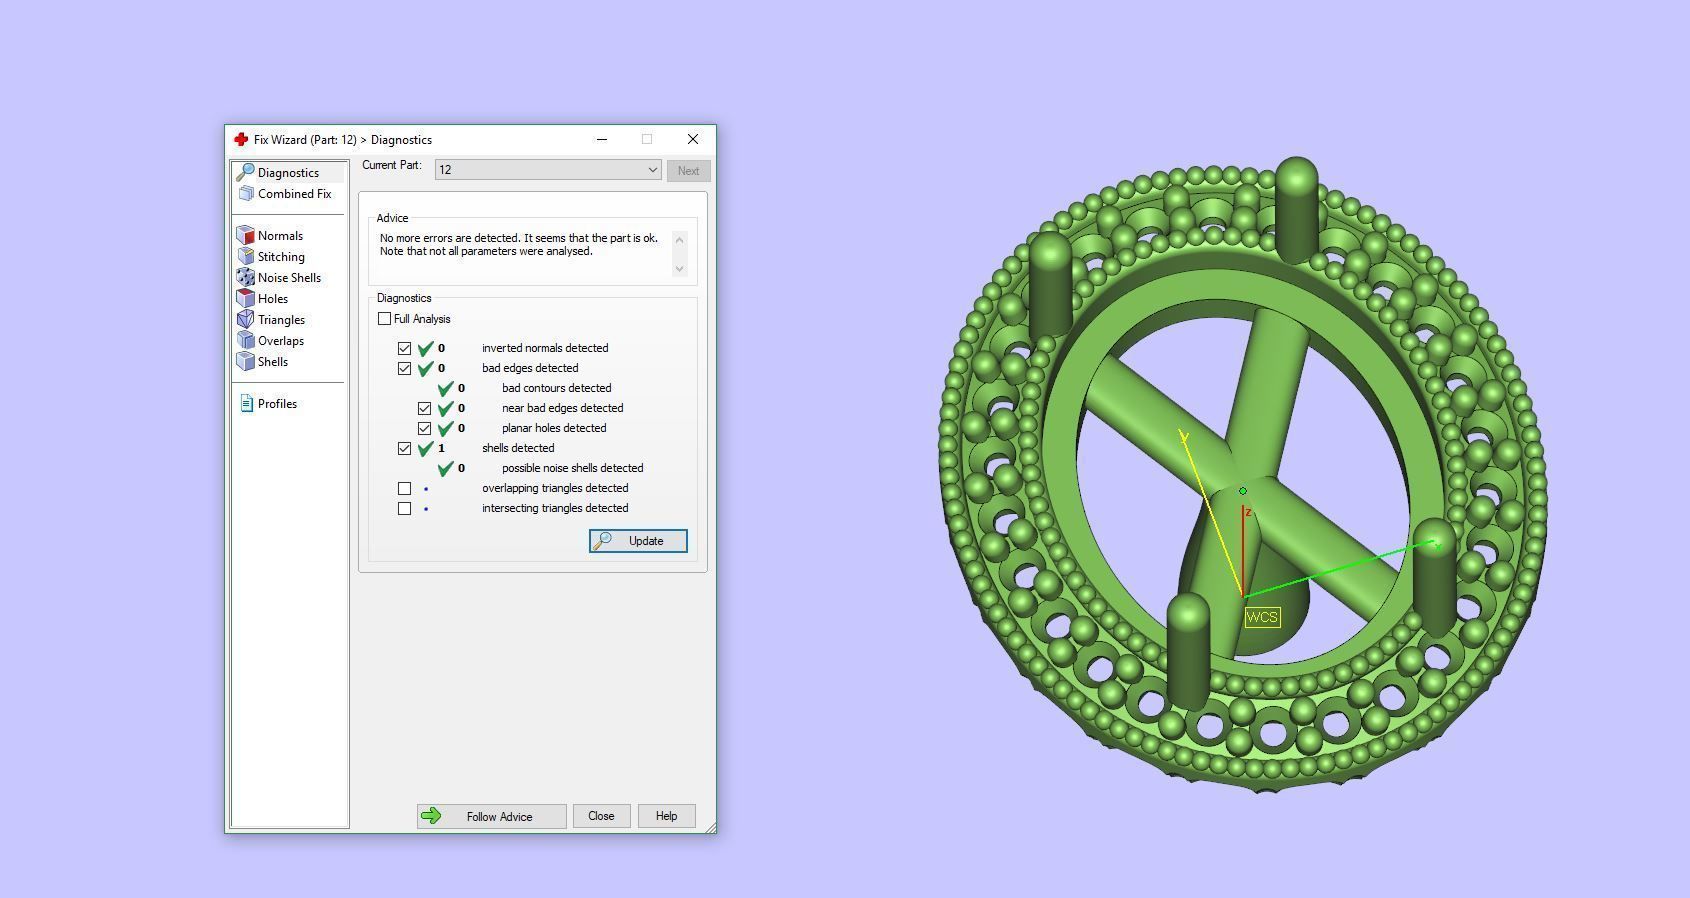Check the intersecting triangles detected box
Viewport: 1690px width, 898px height.
click(x=405, y=509)
